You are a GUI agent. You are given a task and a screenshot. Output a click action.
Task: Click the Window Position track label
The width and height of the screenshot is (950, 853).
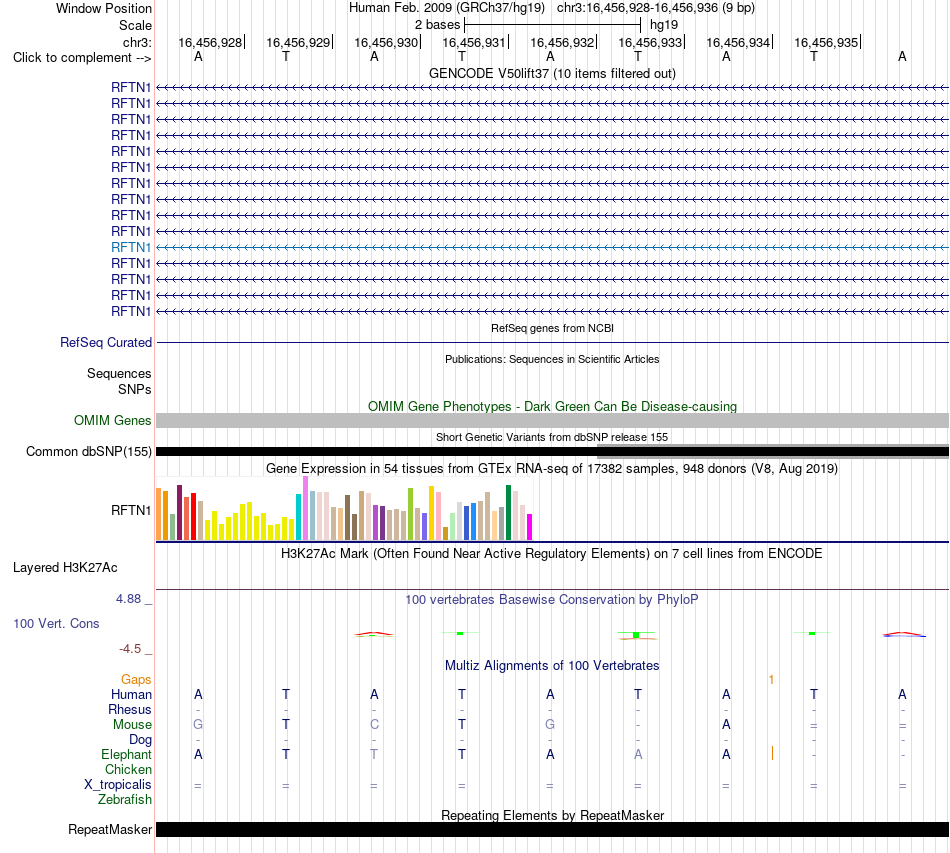pos(104,8)
